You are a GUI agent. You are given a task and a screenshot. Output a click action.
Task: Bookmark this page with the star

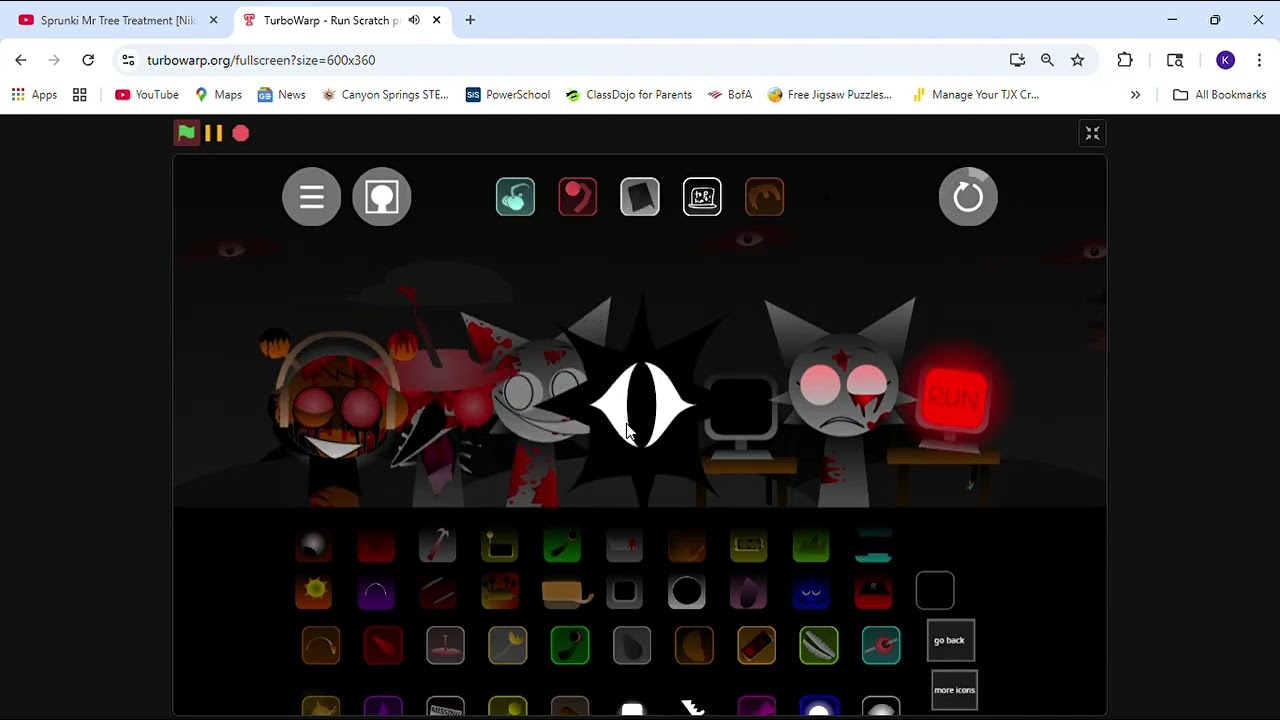(1077, 60)
